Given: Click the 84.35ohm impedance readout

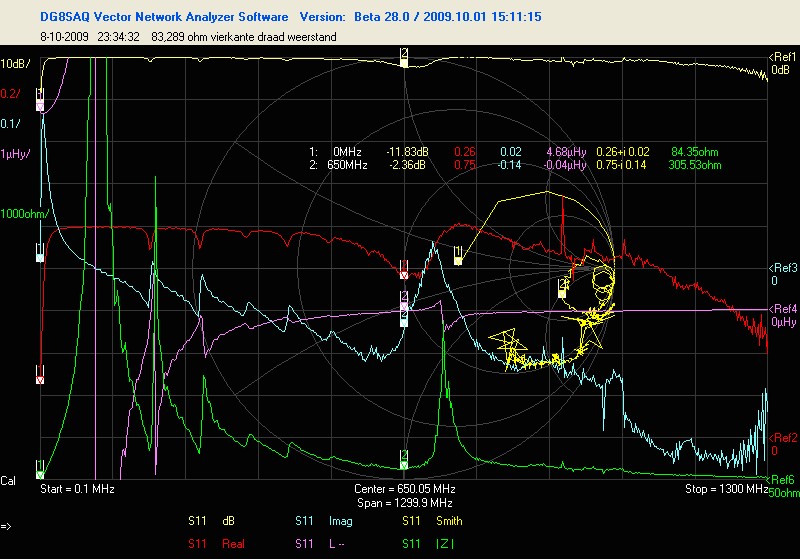Looking at the screenshot, I should click(x=695, y=152).
